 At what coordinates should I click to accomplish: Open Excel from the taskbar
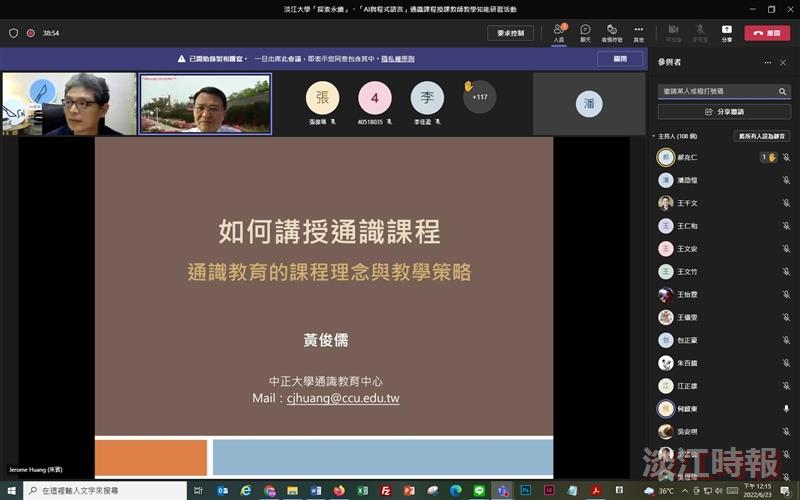362,490
